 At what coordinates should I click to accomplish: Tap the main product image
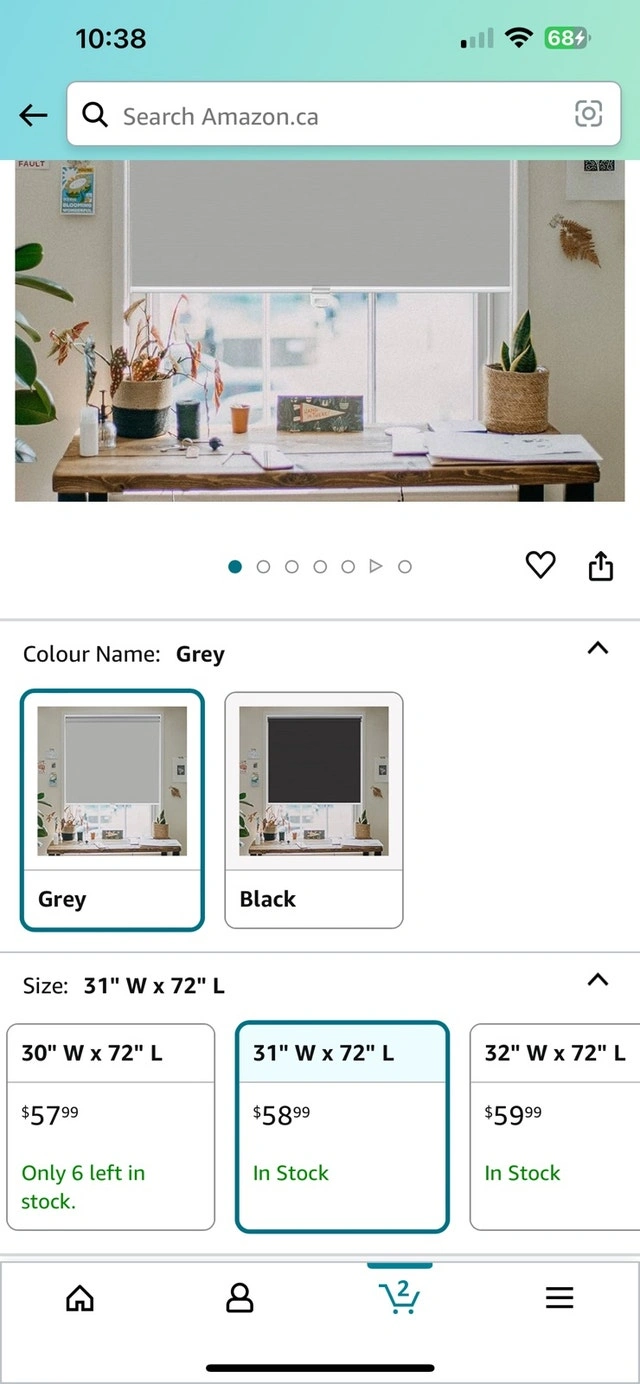(320, 330)
